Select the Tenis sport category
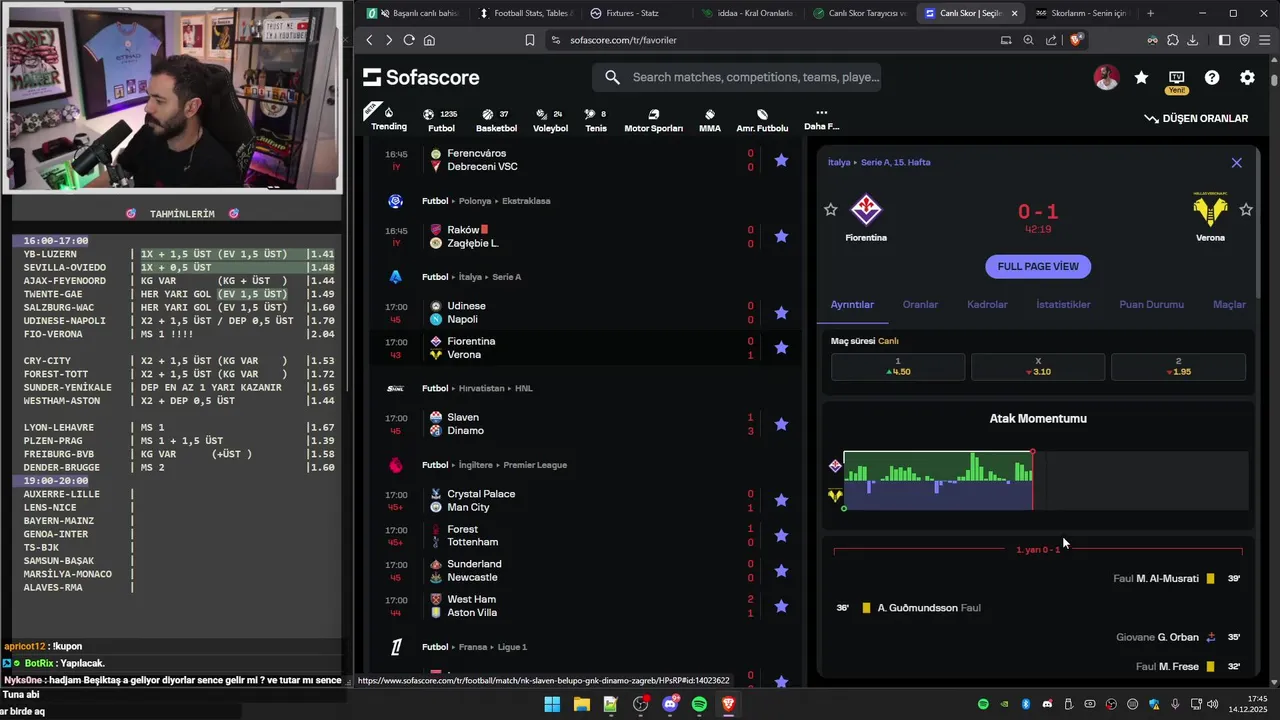The width and height of the screenshot is (1280, 720). [596, 121]
